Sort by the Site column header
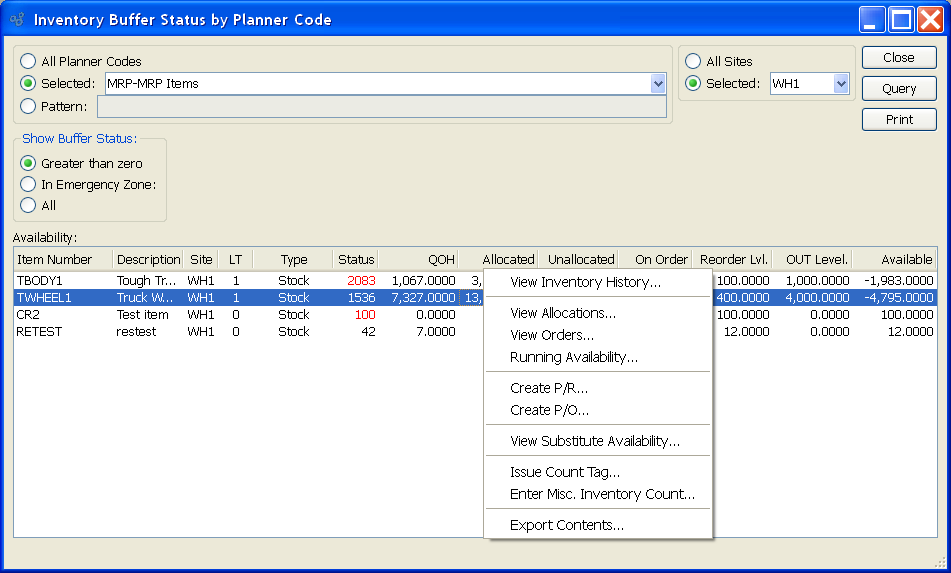 201,260
